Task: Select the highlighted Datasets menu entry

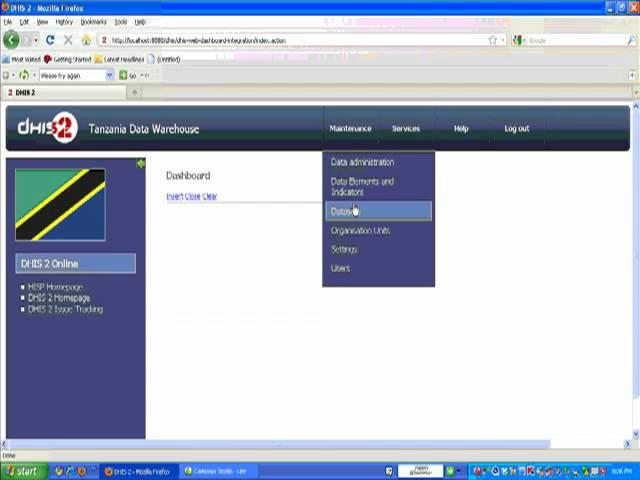Action: [x=378, y=211]
